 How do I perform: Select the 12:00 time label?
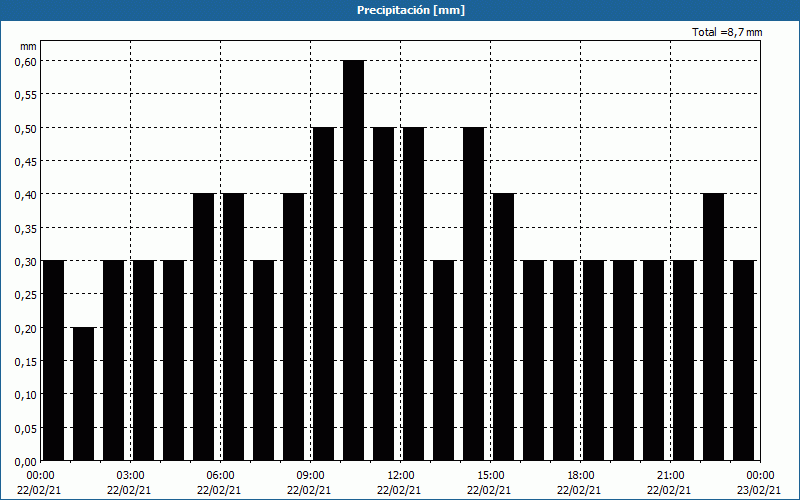(401, 476)
